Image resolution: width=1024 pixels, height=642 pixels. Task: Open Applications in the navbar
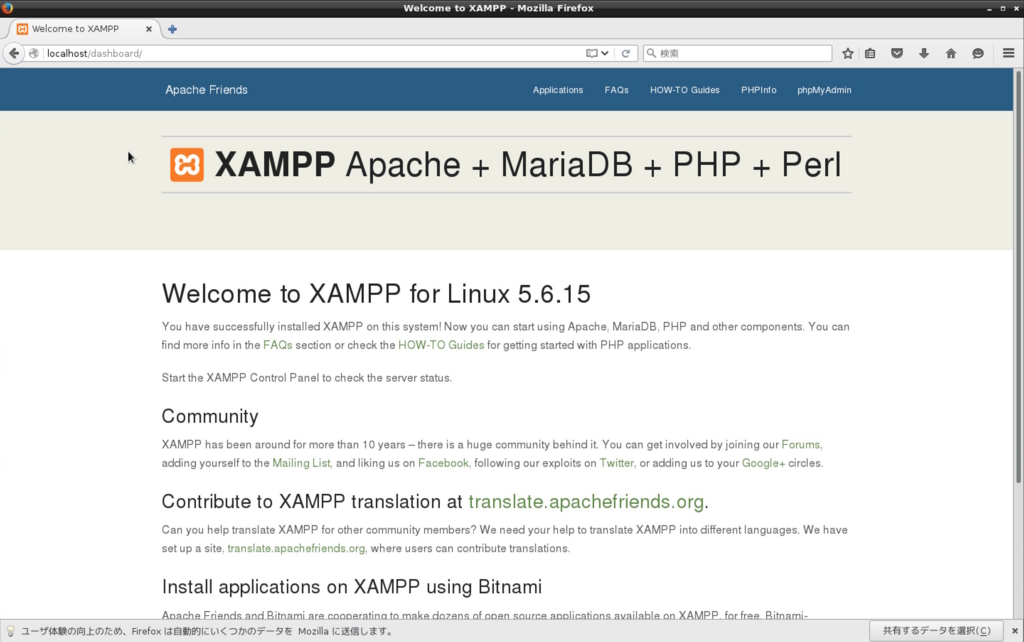tap(558, 90)
